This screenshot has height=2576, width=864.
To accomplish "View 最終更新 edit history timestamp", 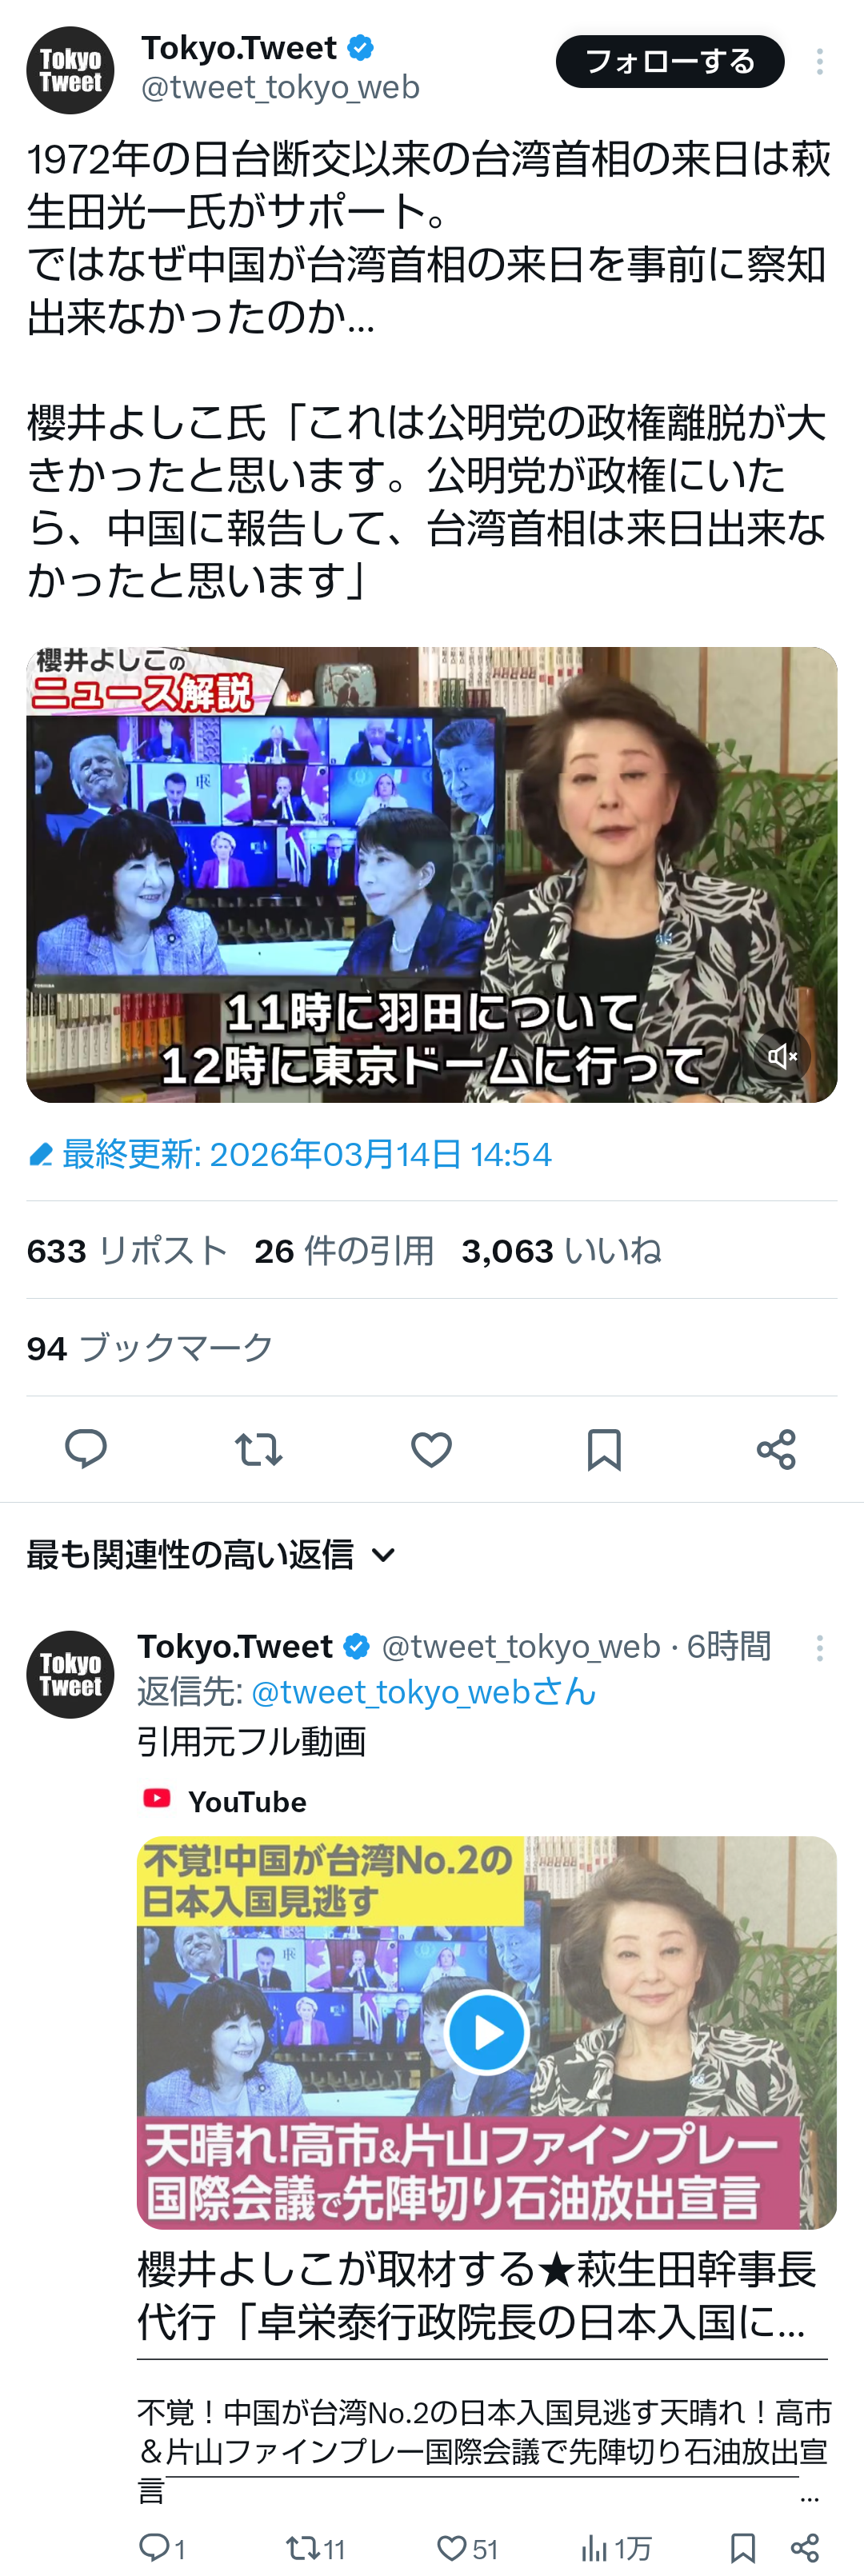I will pos(289,1155).
